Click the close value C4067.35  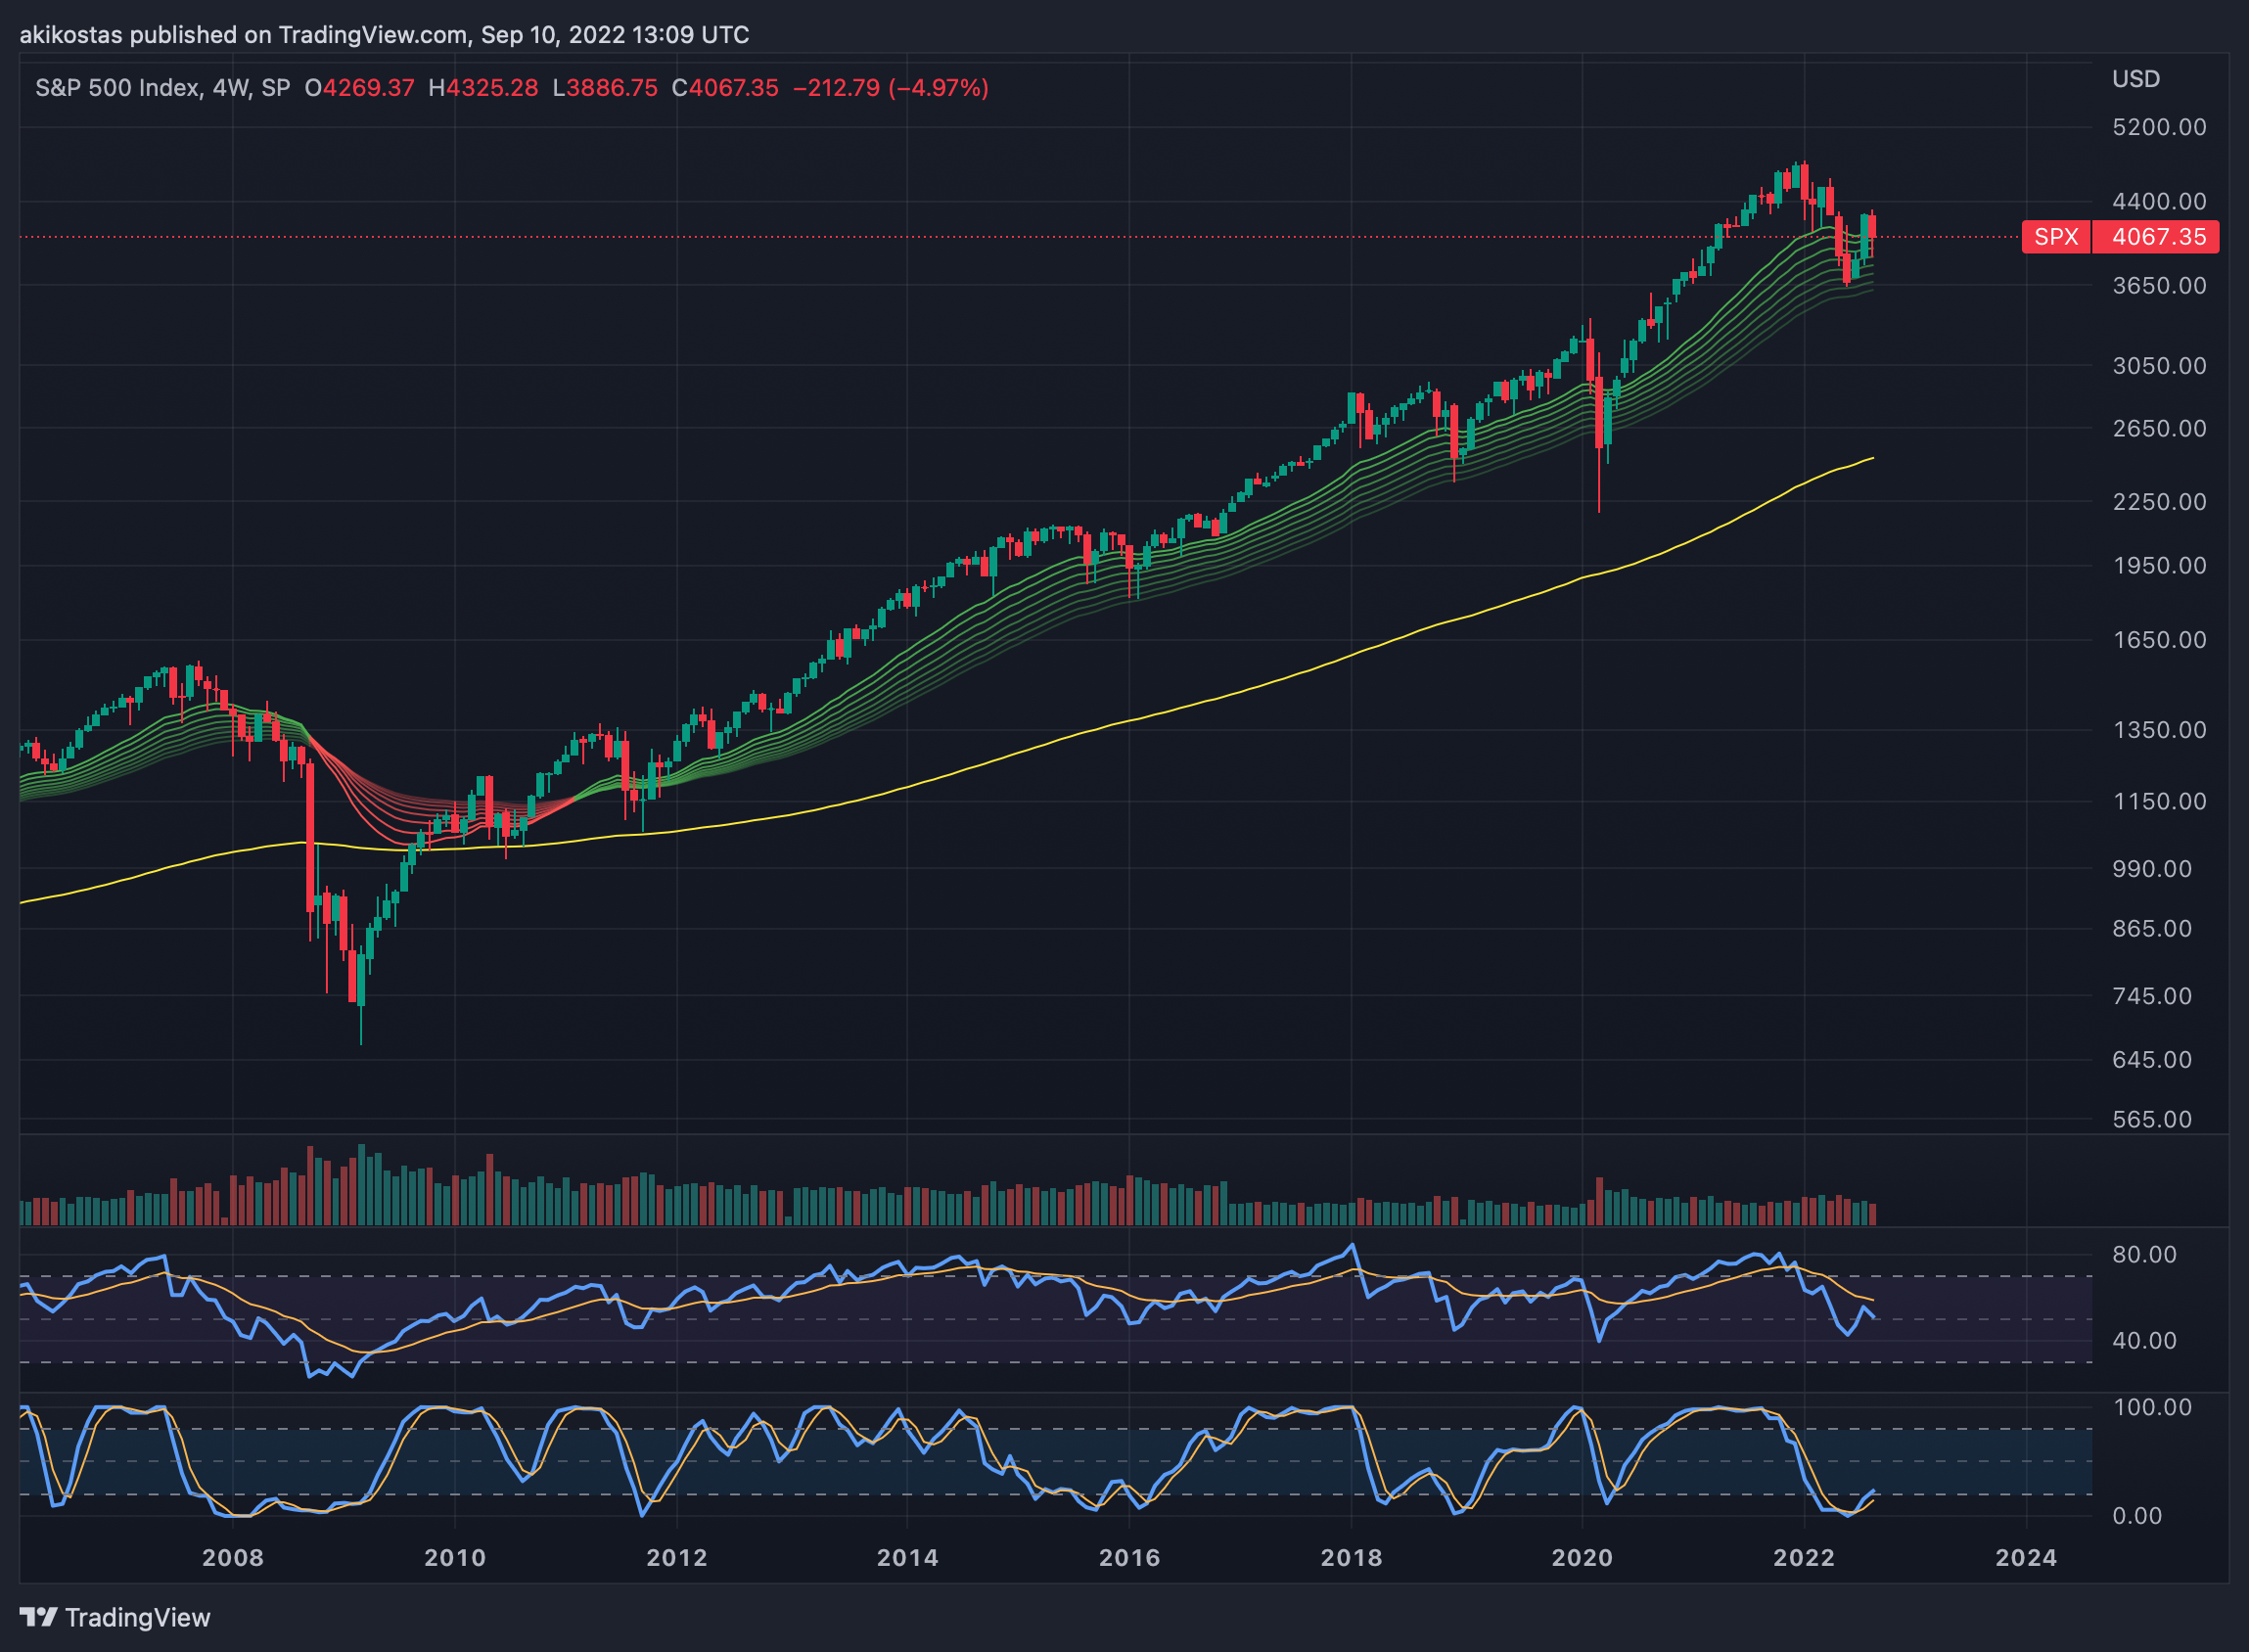725,88
